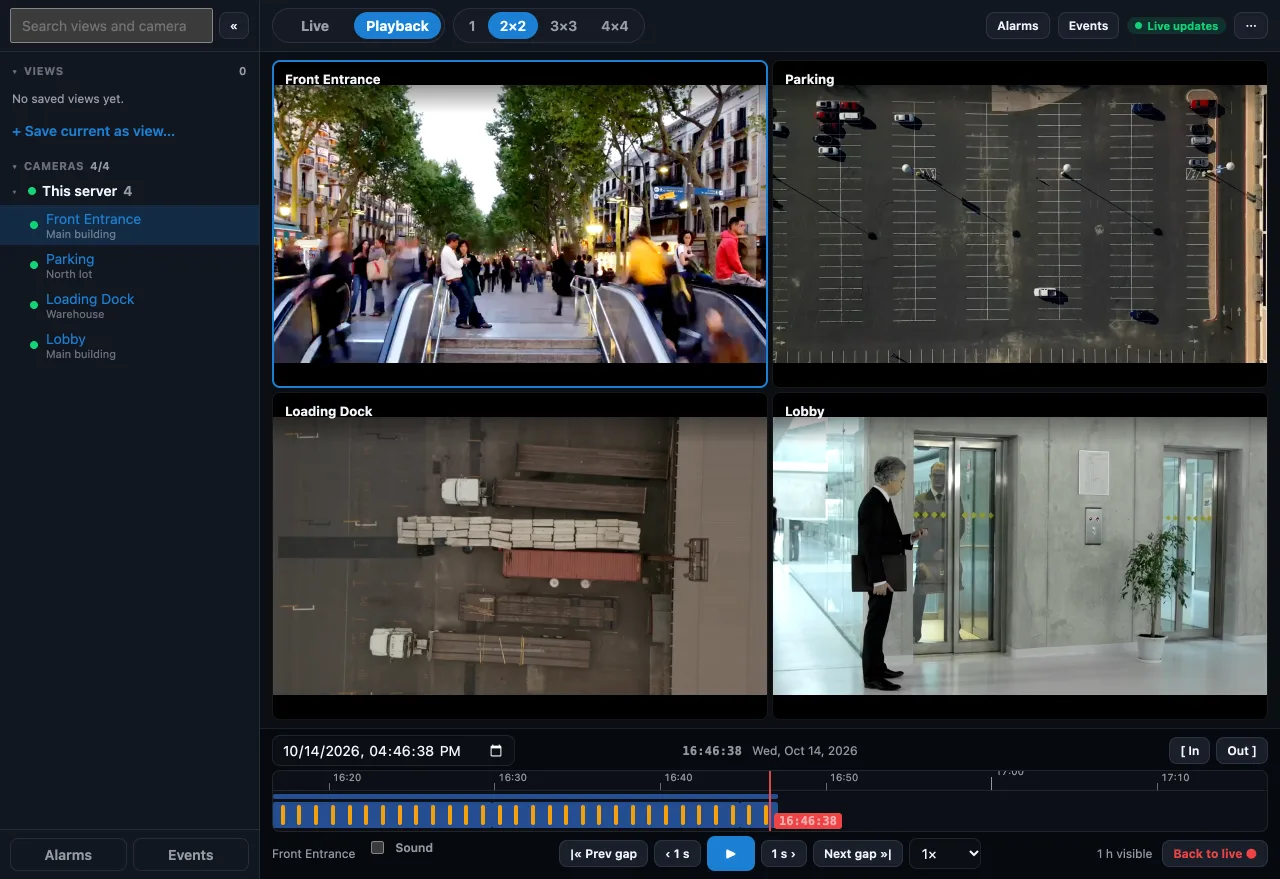Open the three-dots more options menu
This screenshot has height=879, width=1280.
[x=1251, y=26]
